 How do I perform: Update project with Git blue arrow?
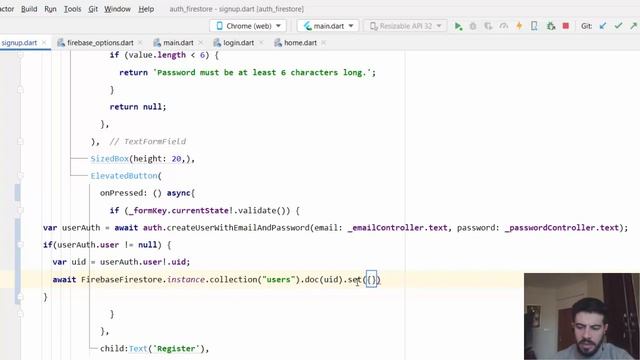pos(603,26)
